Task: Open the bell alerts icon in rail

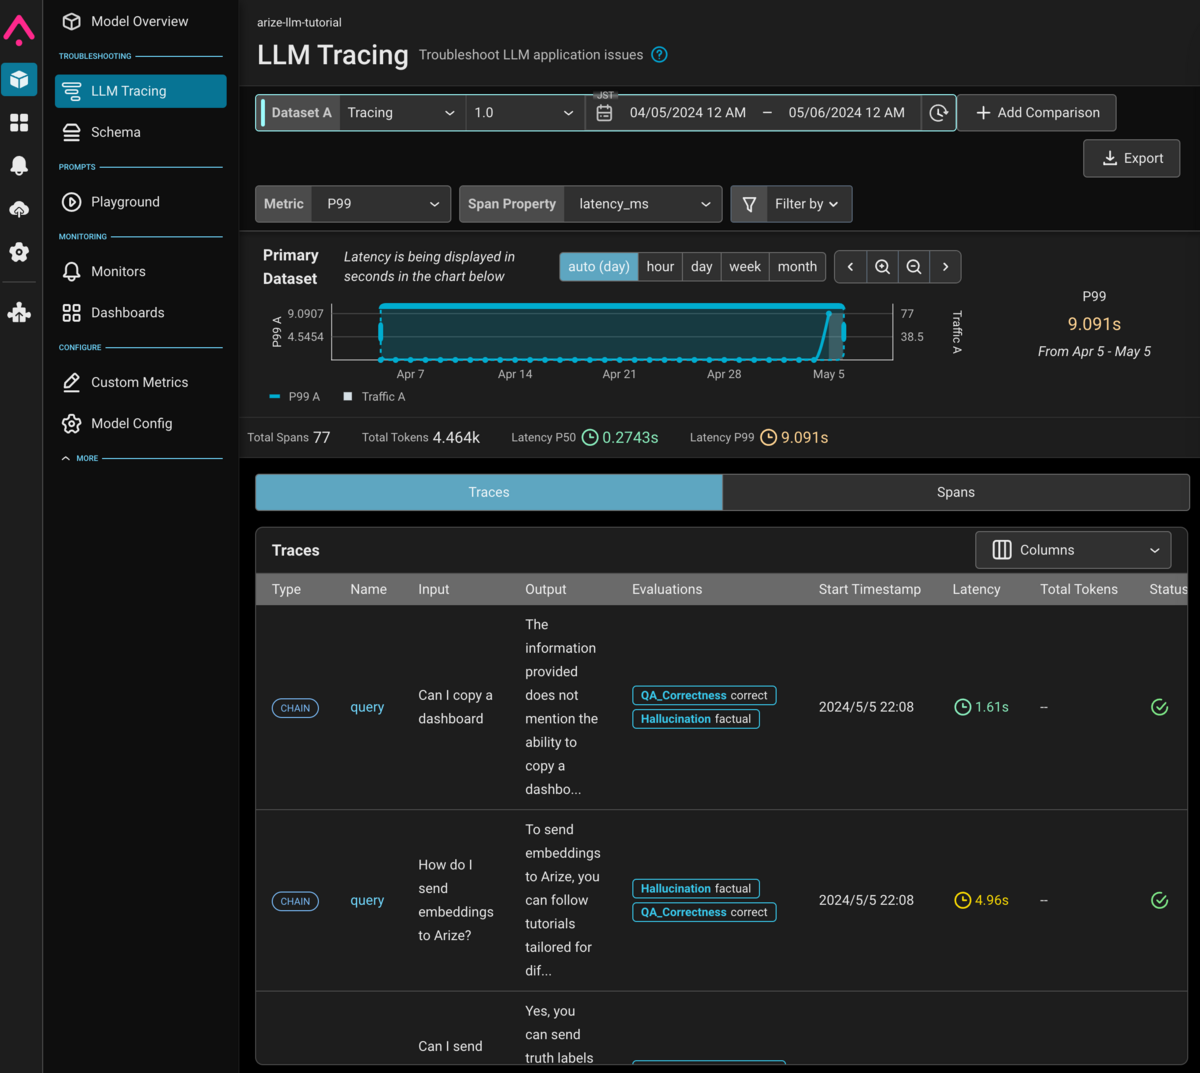Action: 19,165
